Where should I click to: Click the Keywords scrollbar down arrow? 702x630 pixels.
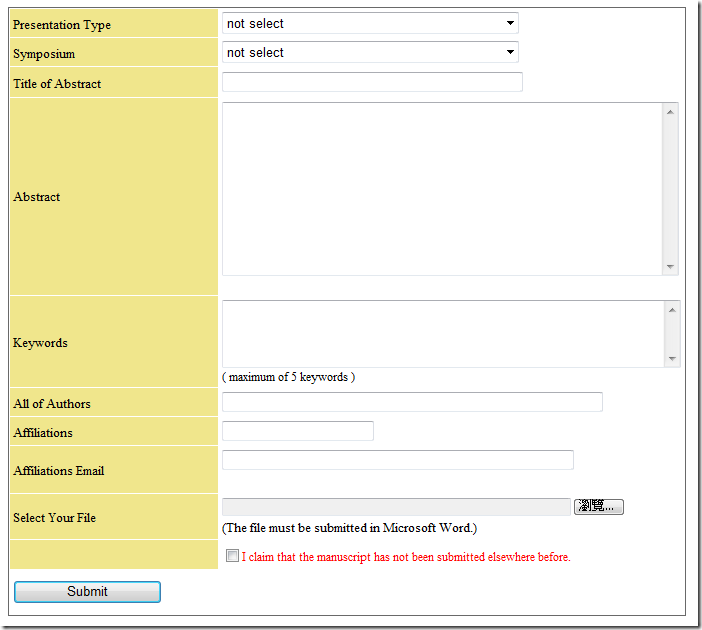coord(672,359)
